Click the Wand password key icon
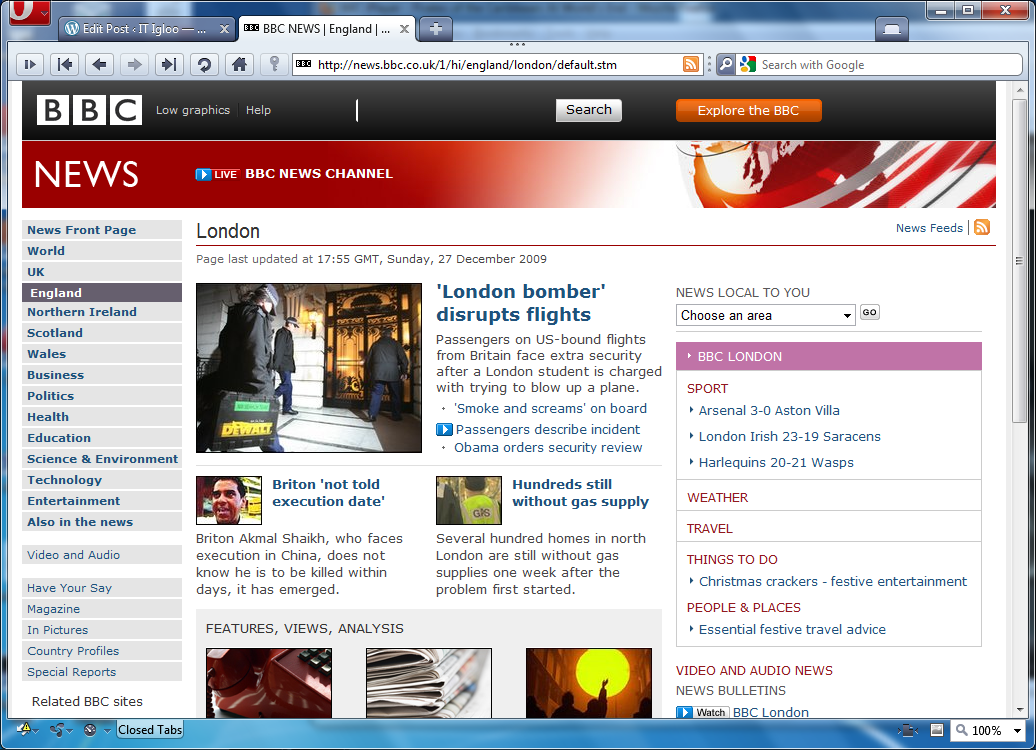The image size is (1036, 750). (274, 65)
